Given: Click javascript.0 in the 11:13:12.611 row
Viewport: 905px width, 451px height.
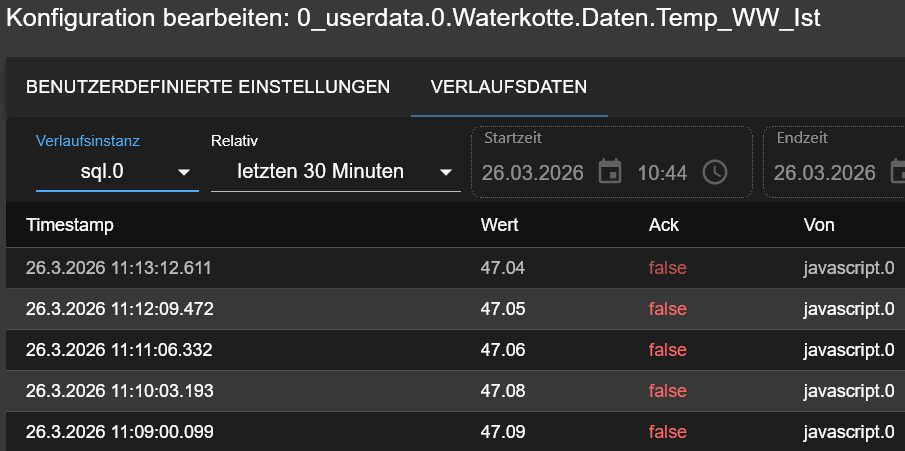Looking at the screenshot, I should pos(848,268).
